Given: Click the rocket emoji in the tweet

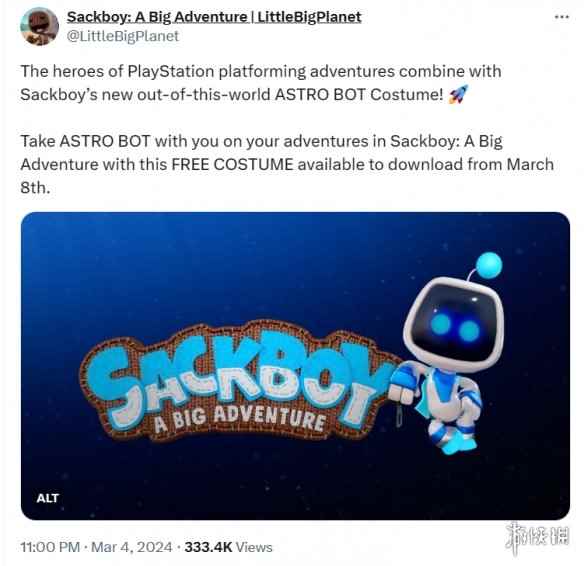Looking at the screenshot, I should tap(458, 94).
